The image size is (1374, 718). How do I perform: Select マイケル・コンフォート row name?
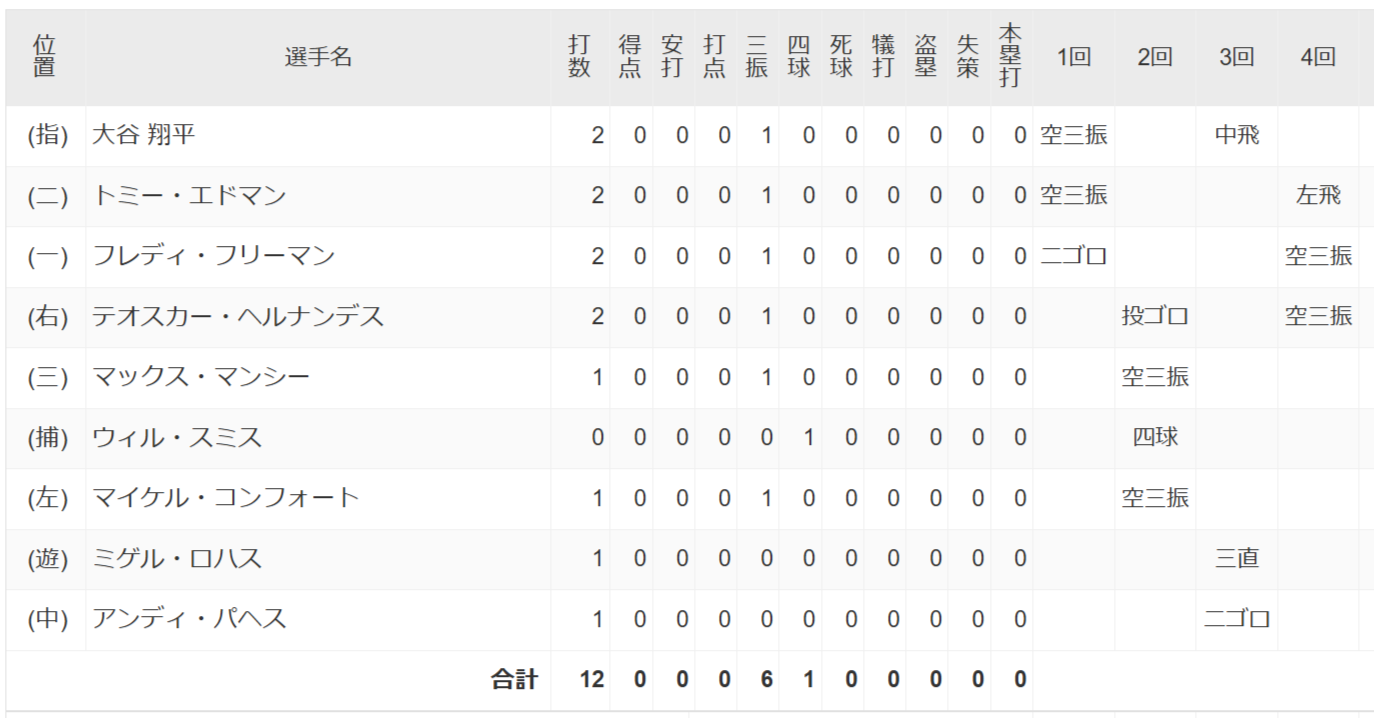pyautogui.click(x=225, y=498)
